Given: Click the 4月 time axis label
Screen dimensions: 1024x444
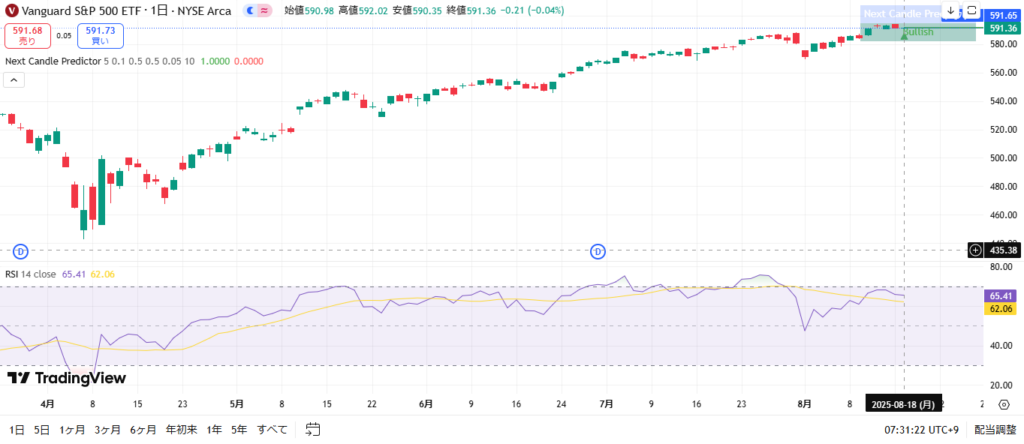Looking at the screenshot, I should pos(48,404).
